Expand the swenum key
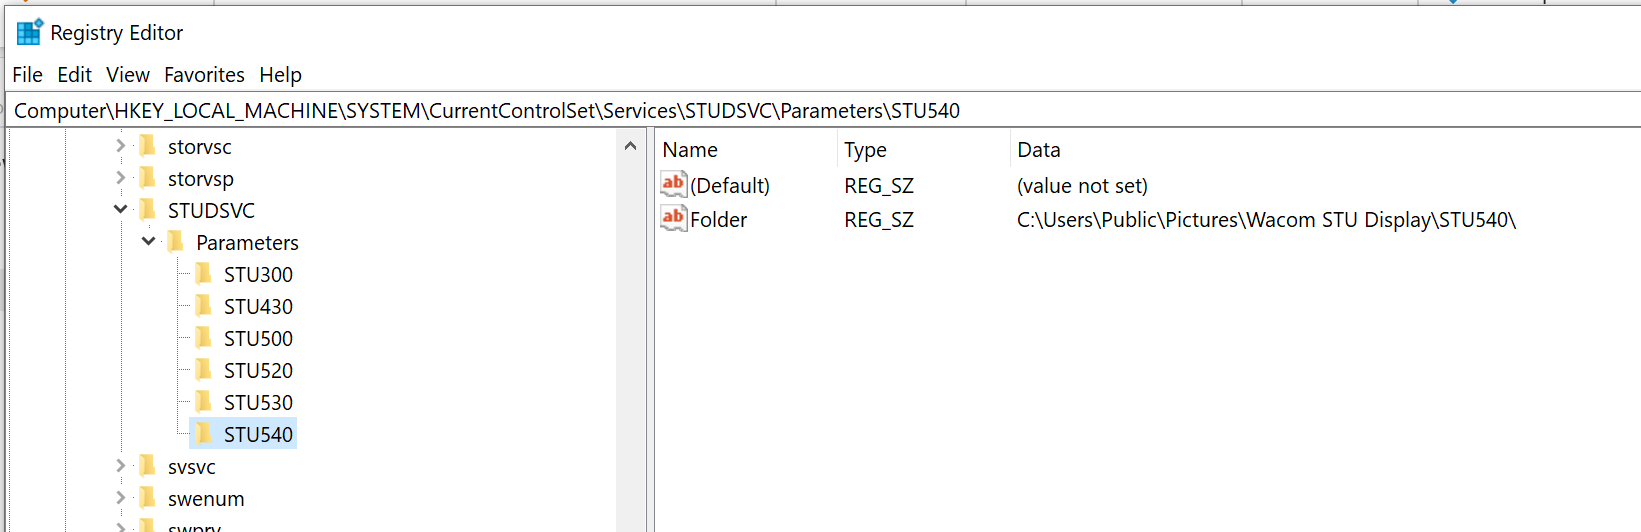The width and height of the screenshot is (1641, 532). [x=121, y=498]
